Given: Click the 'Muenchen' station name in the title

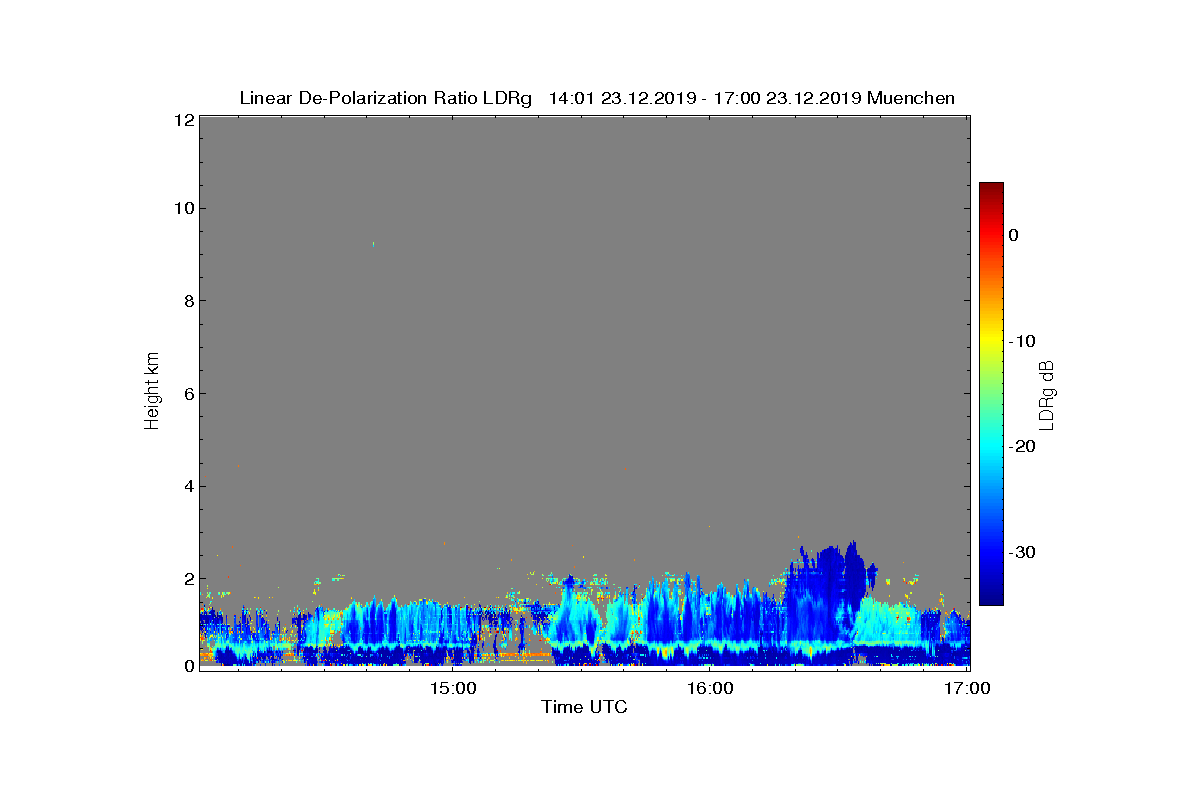Looking at the screenshot, I should click(911, 98).
